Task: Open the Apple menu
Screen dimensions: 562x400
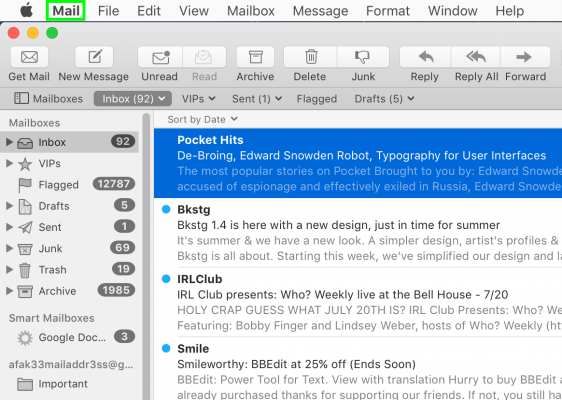Action: [x=26, y=11]
